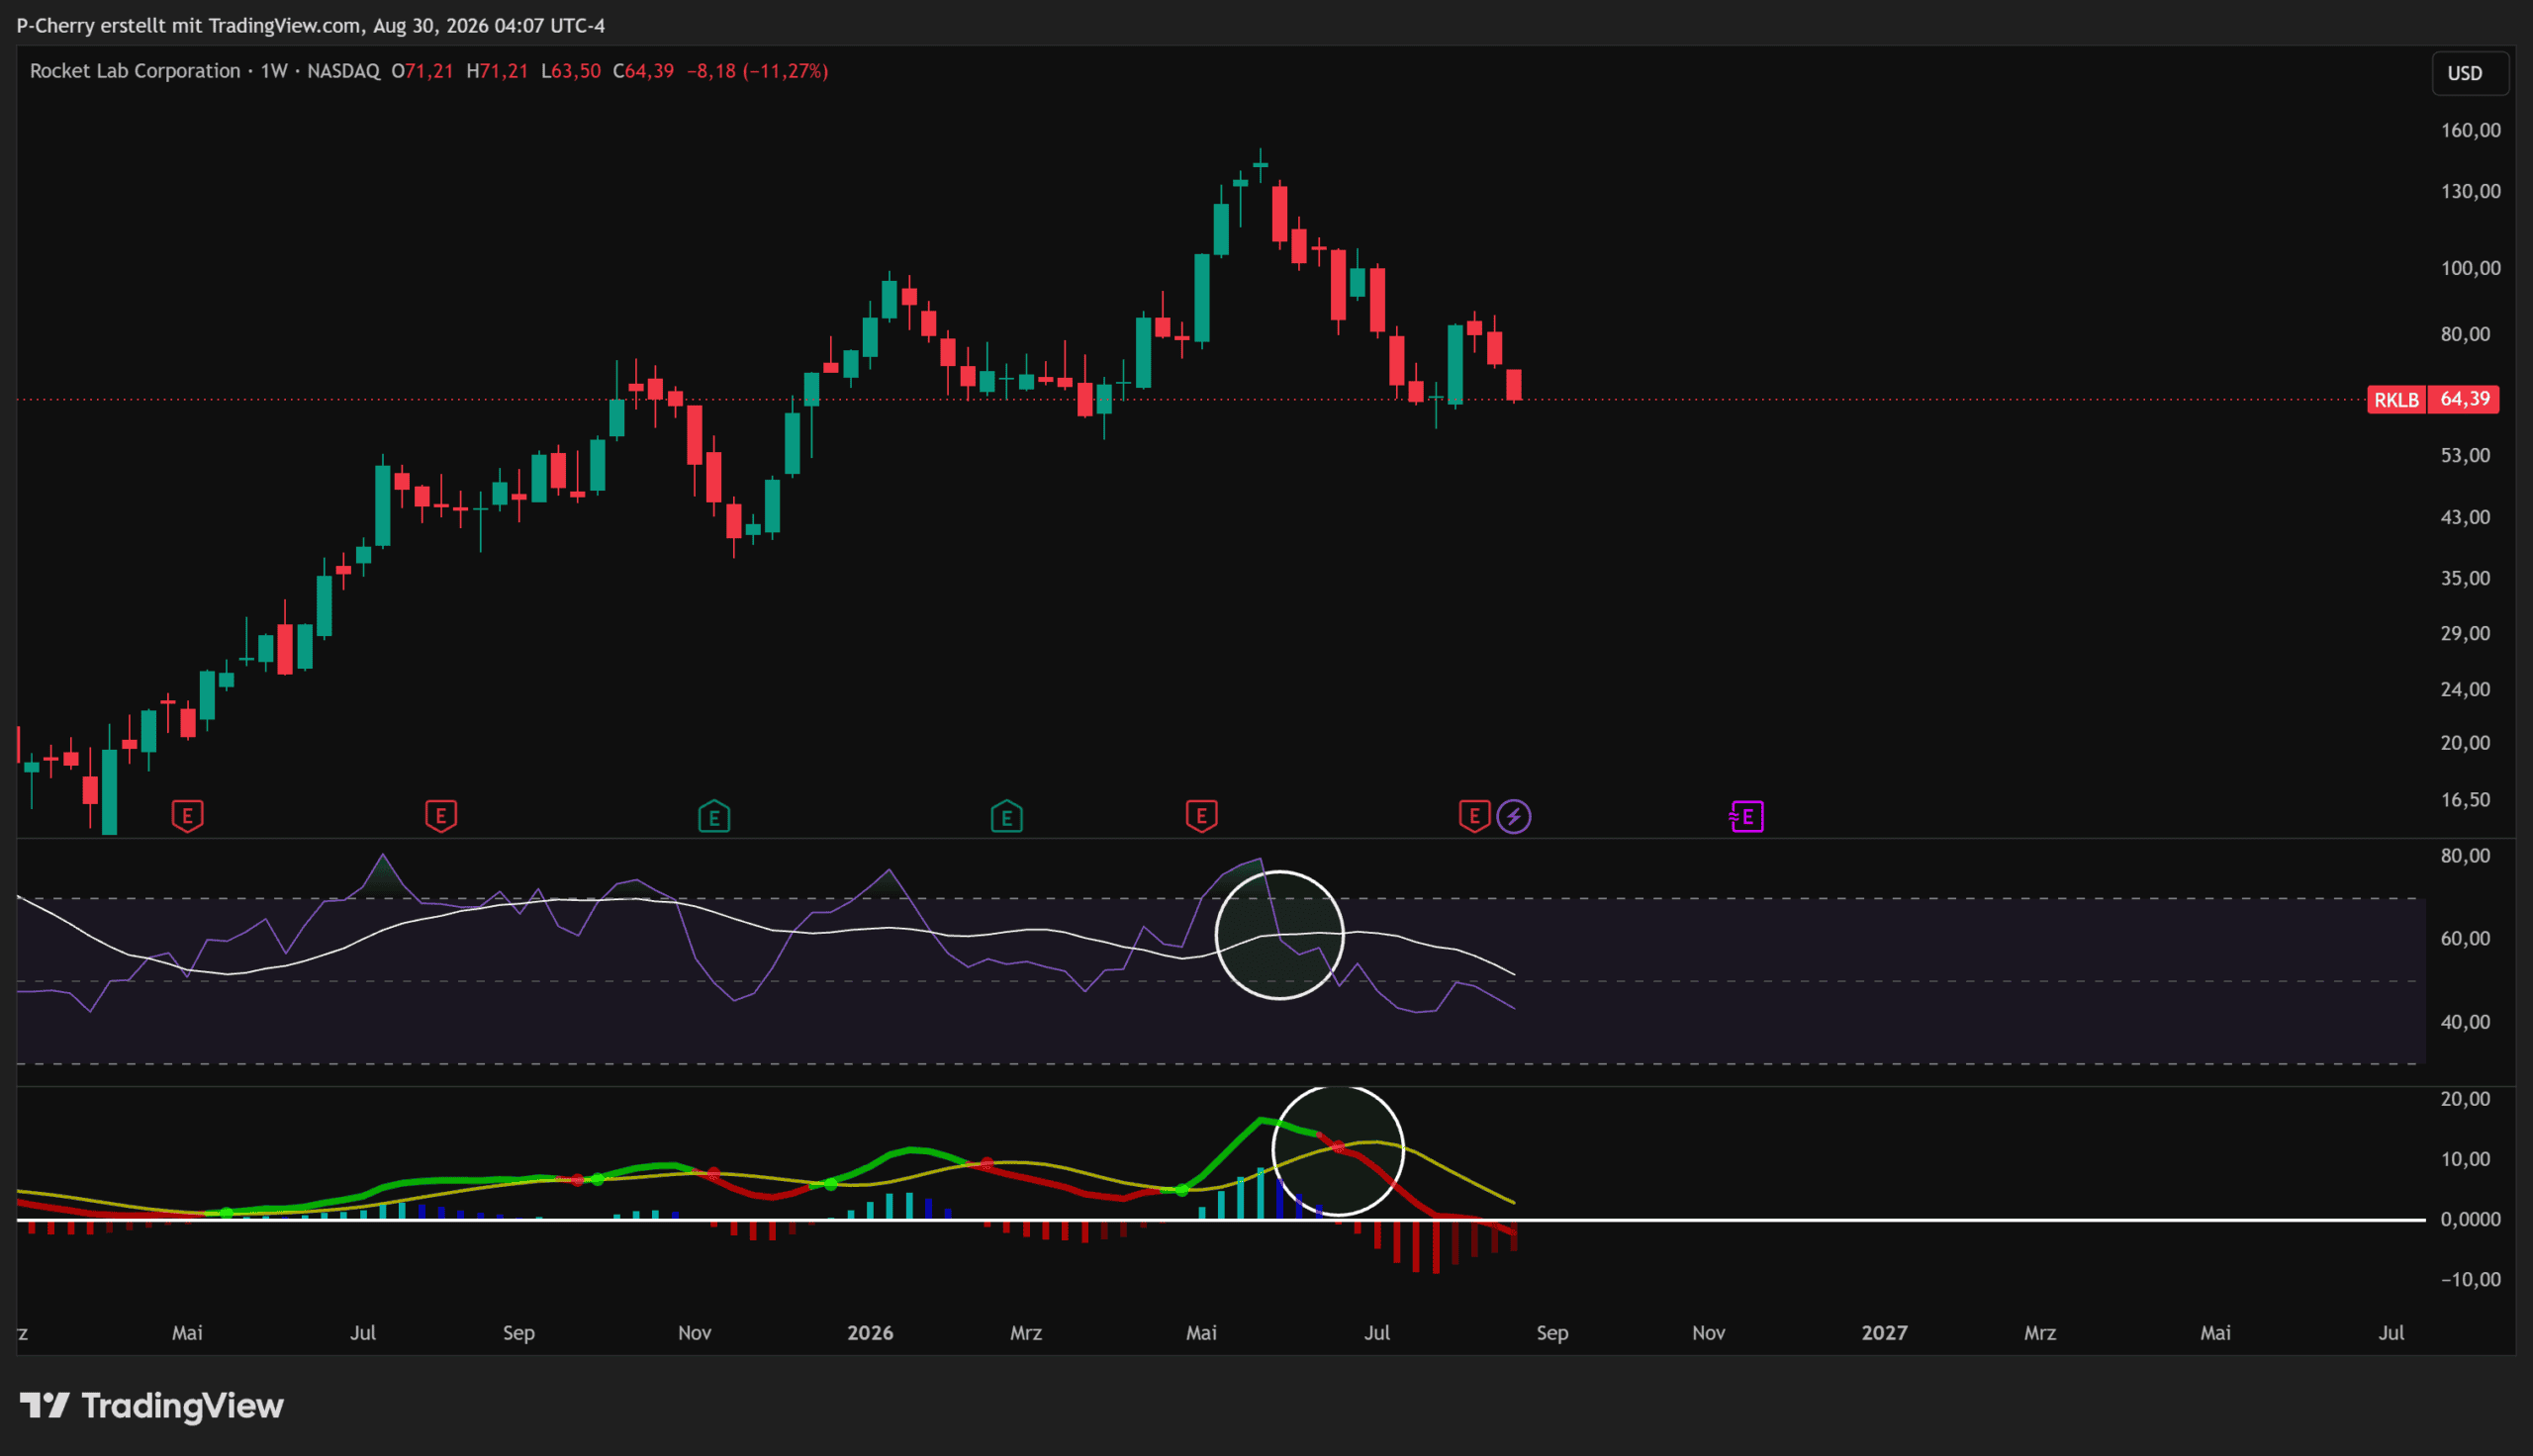
Task: Open red earnings marker between Jul and Sep 2025
Action: tap(441, 816)
